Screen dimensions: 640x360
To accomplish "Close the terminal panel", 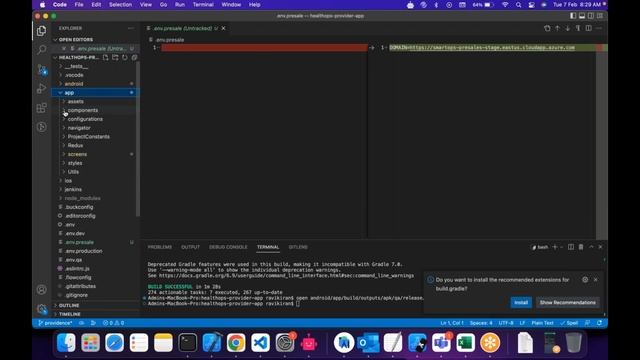I will 600,247.
